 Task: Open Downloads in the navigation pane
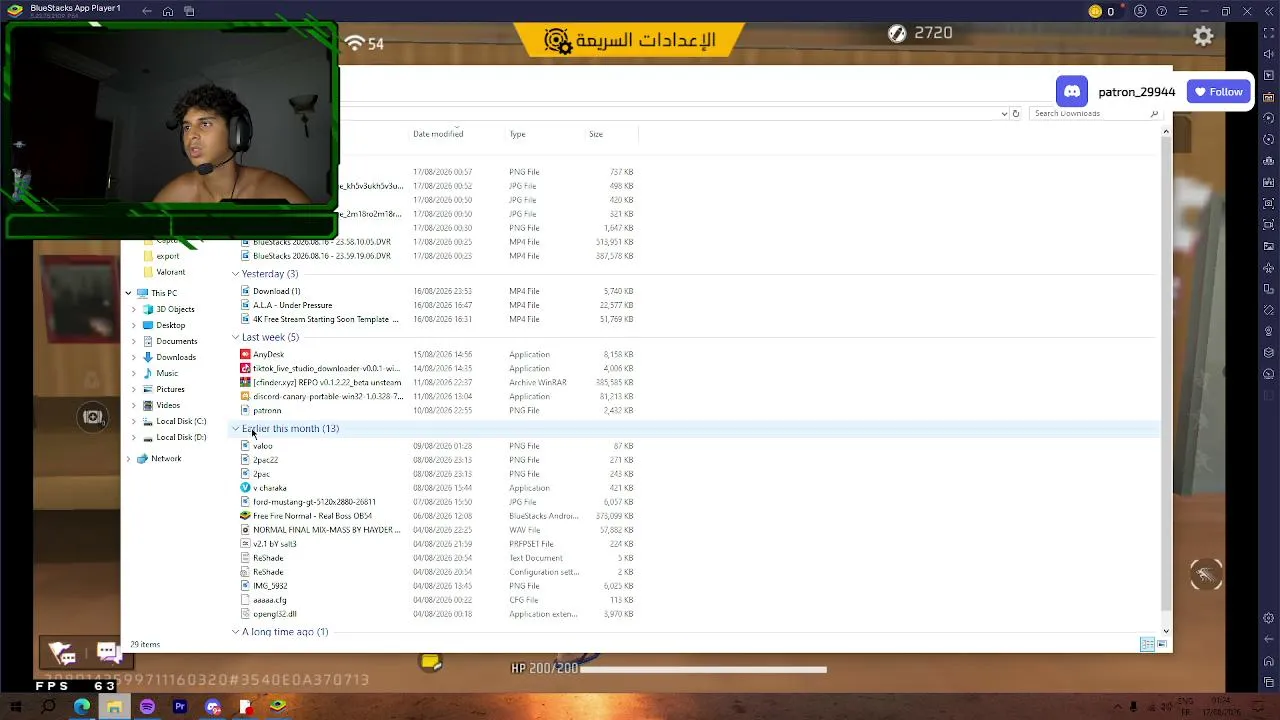click(175, 357)
